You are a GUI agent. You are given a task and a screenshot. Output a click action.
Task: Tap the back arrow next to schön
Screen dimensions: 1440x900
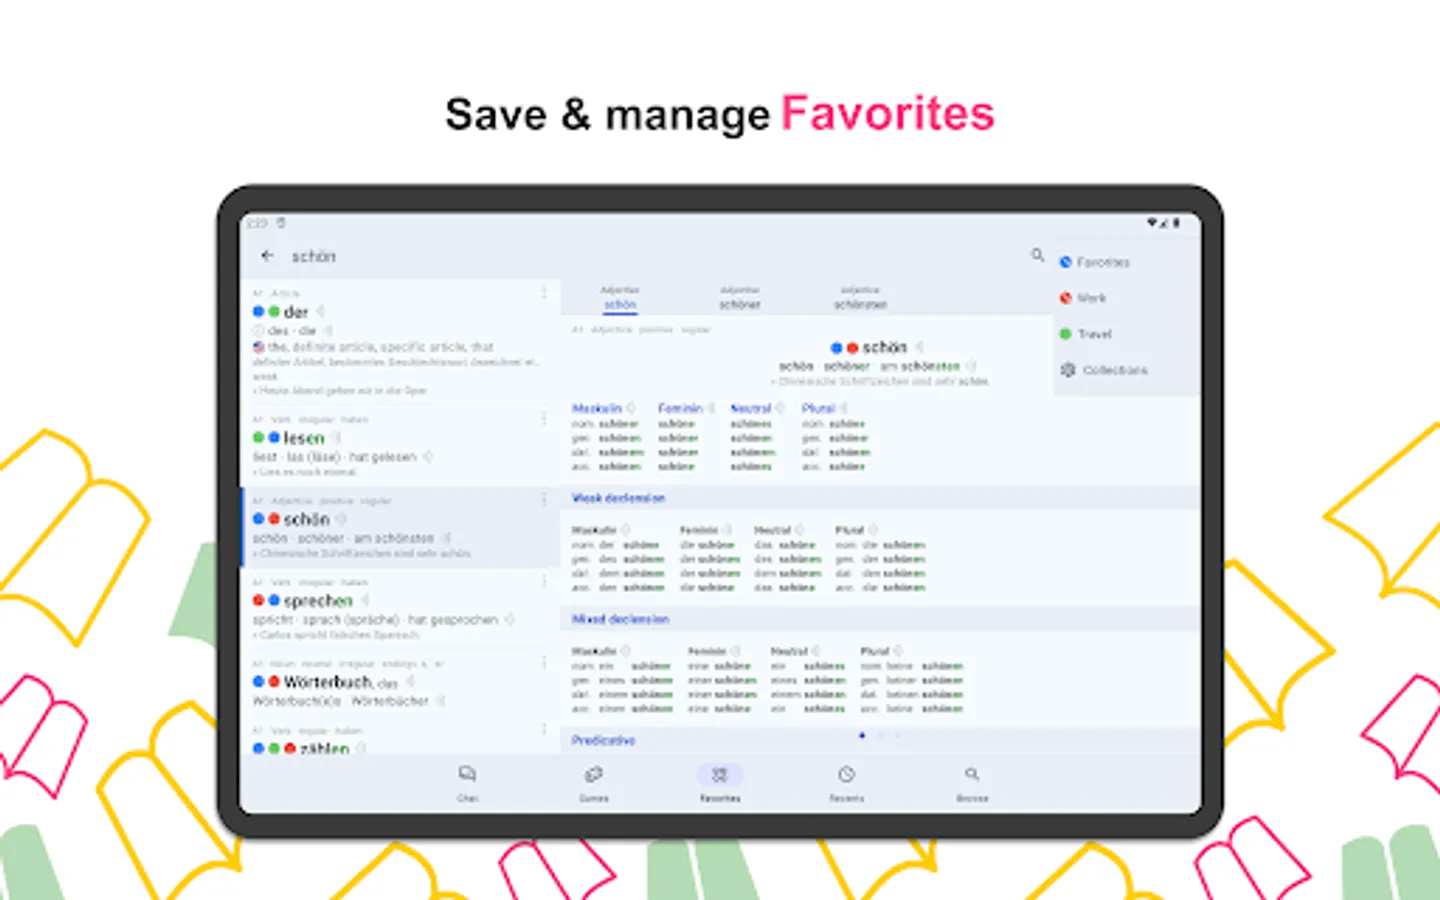click(x=267, y=256)
